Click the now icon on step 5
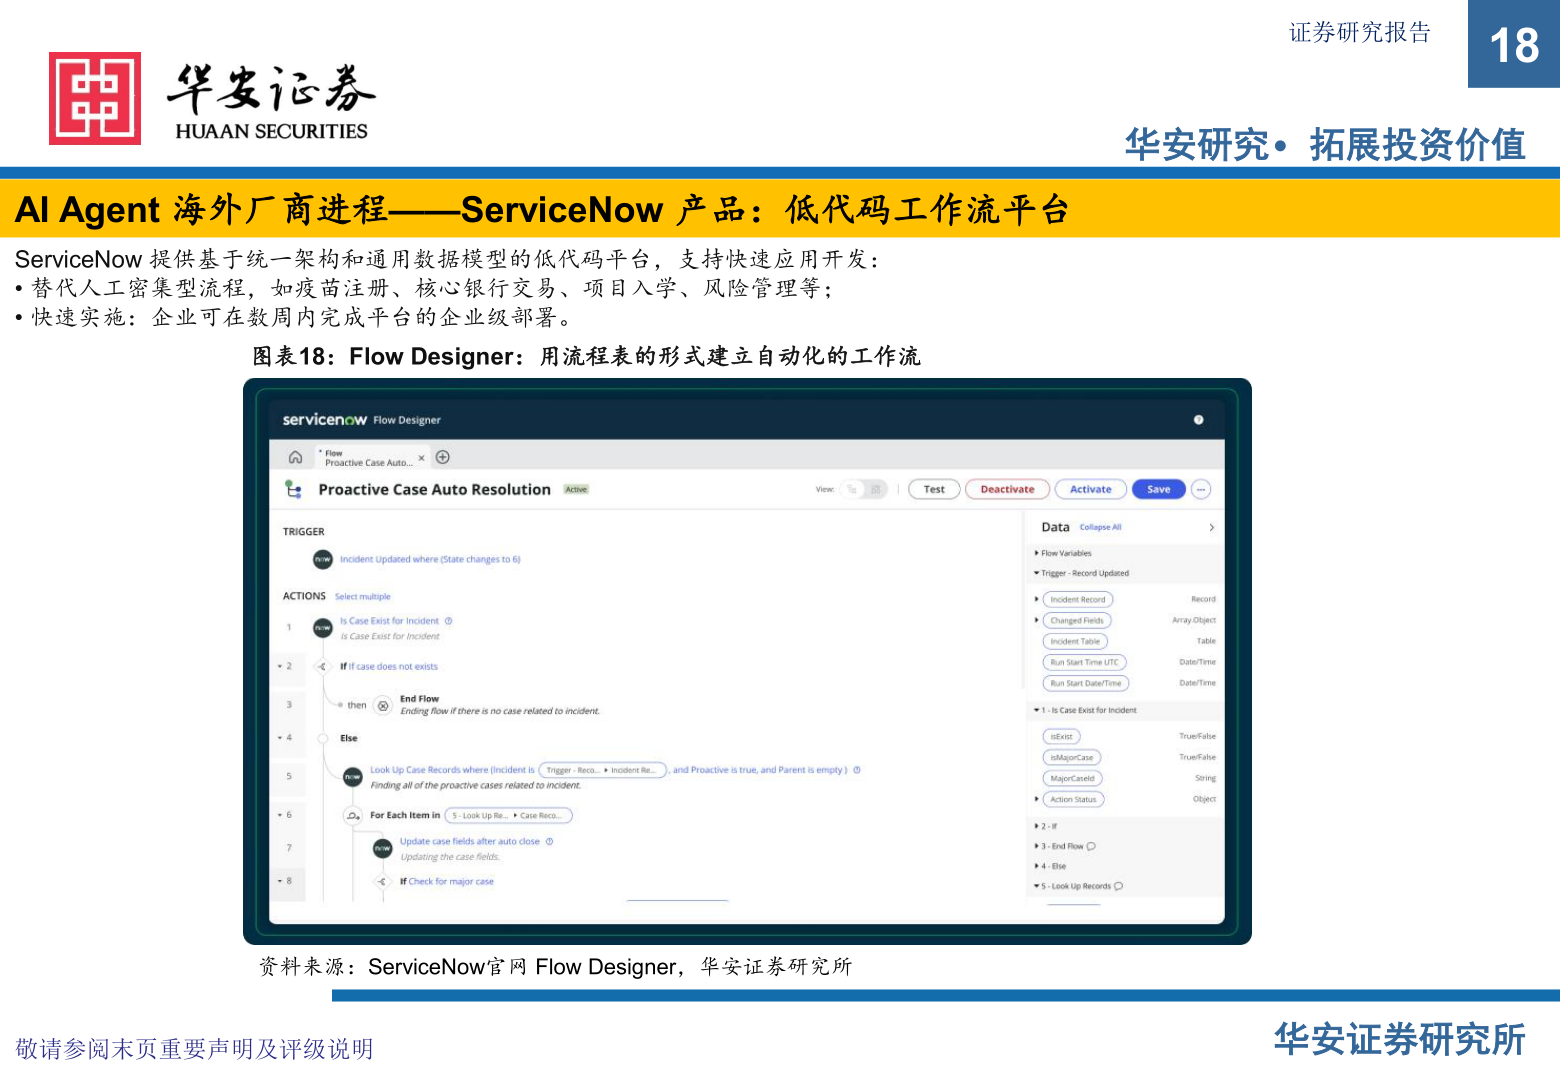The image size is (1560, 1080). pos(353,777)
